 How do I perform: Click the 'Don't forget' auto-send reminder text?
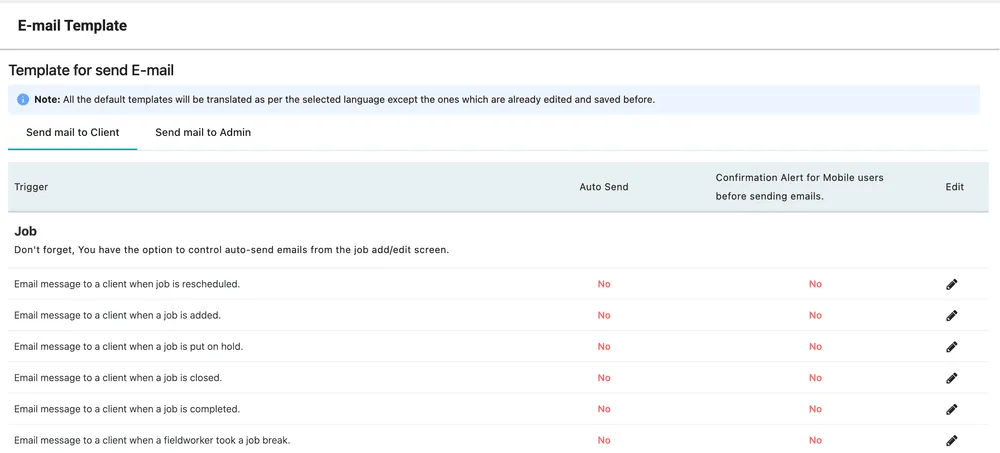tap(232, 249)
